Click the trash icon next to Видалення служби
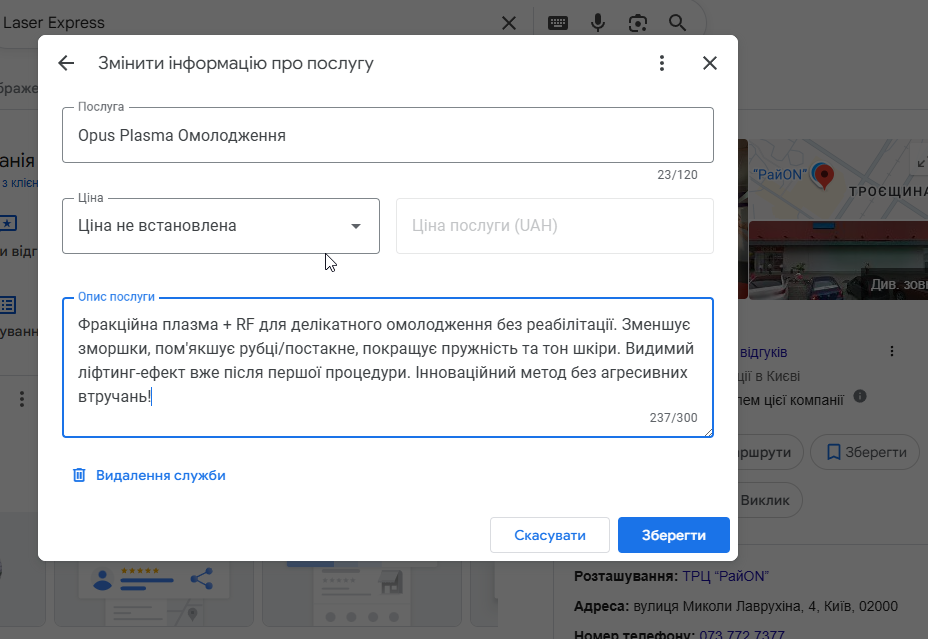This screenshot has height=639, width=928. pyautogui.click(x=79, y=475)
